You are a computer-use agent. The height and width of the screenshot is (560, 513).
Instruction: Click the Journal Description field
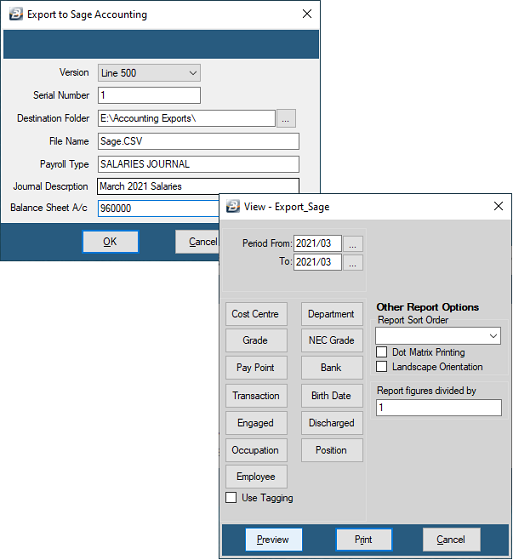point(198,186)
